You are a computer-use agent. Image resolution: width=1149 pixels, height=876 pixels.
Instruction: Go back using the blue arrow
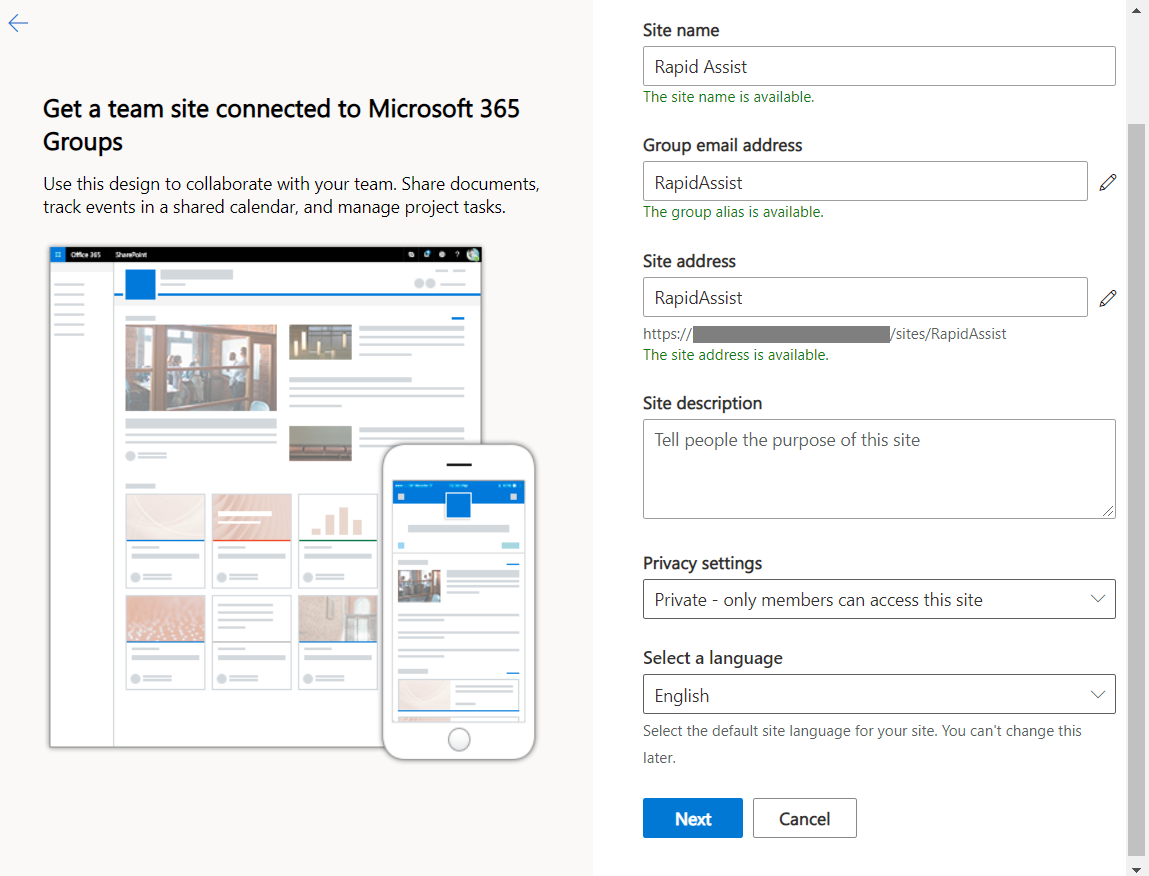coord(18,23)
